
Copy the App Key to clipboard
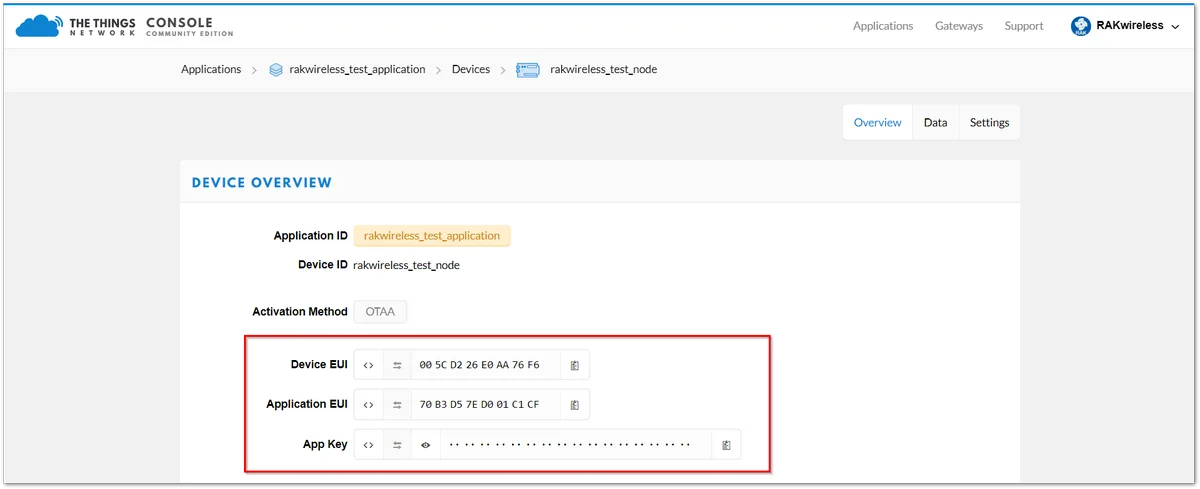click(x=727, y=444)
